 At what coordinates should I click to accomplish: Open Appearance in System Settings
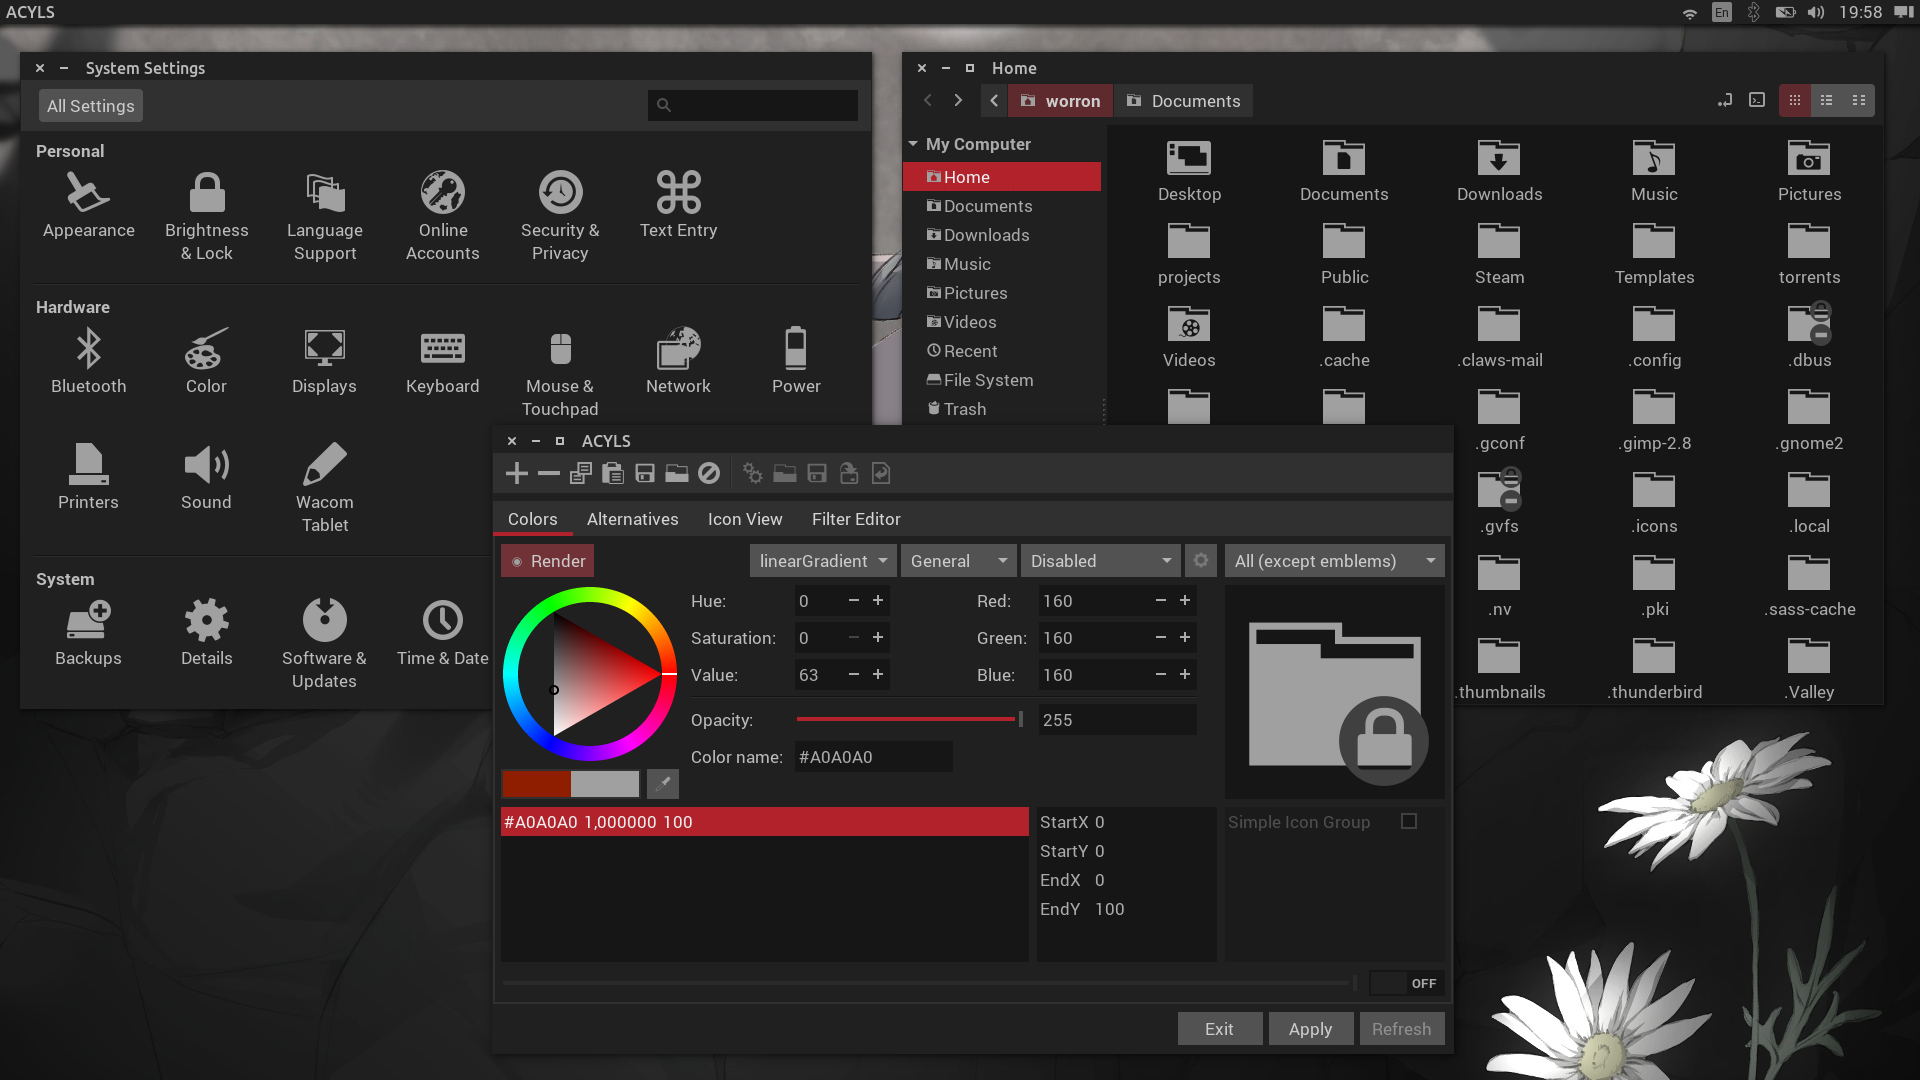[89, 206]
